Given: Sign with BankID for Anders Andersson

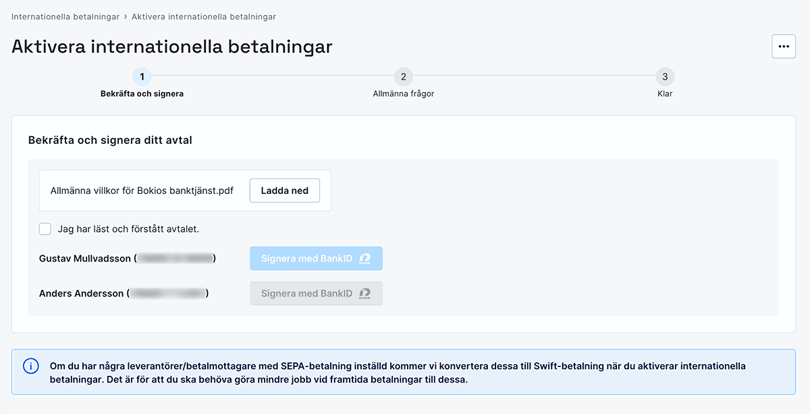Looking at the screenshot, I should [316, 293].
